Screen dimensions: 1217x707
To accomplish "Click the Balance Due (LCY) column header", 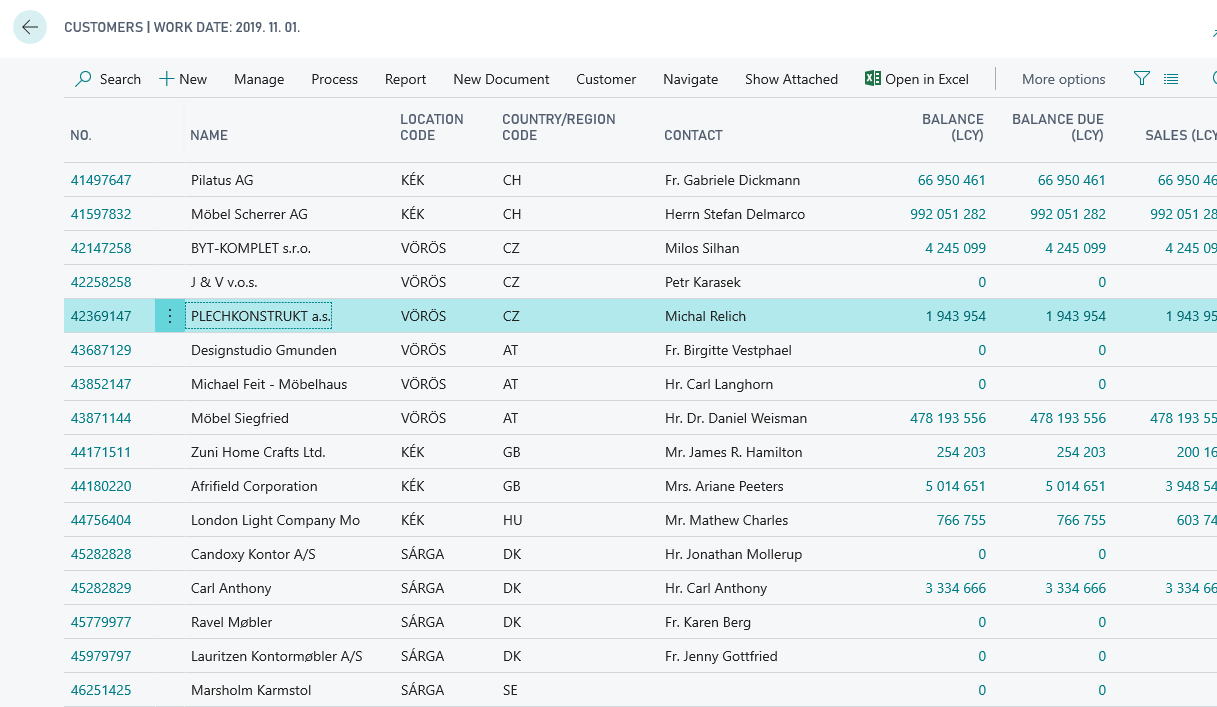I will click(1058, 127).
